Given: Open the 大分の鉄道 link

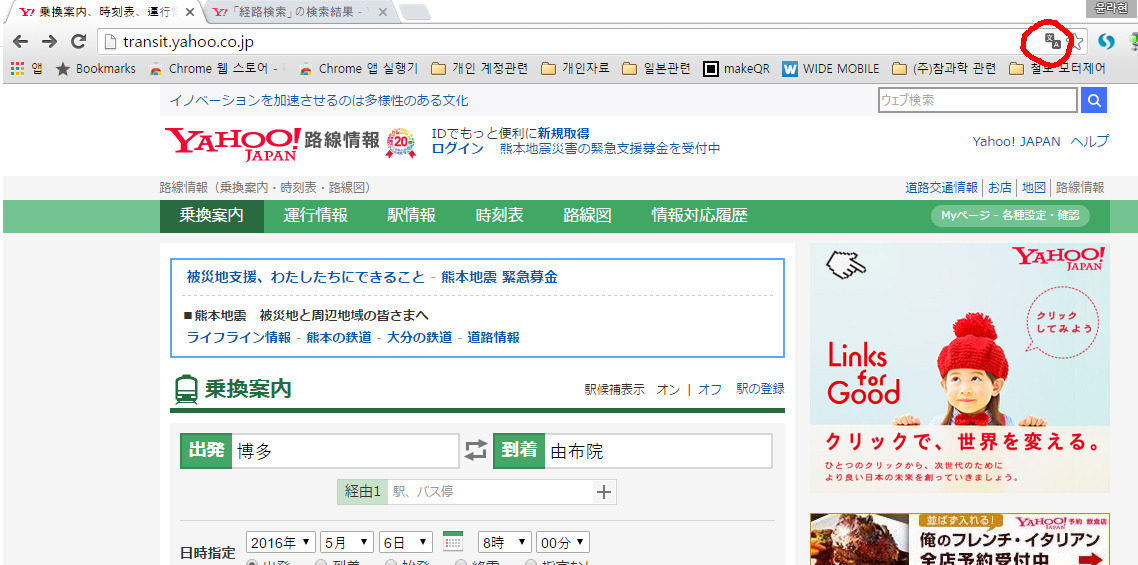Looking at the screenshot, I should point(419,338).
